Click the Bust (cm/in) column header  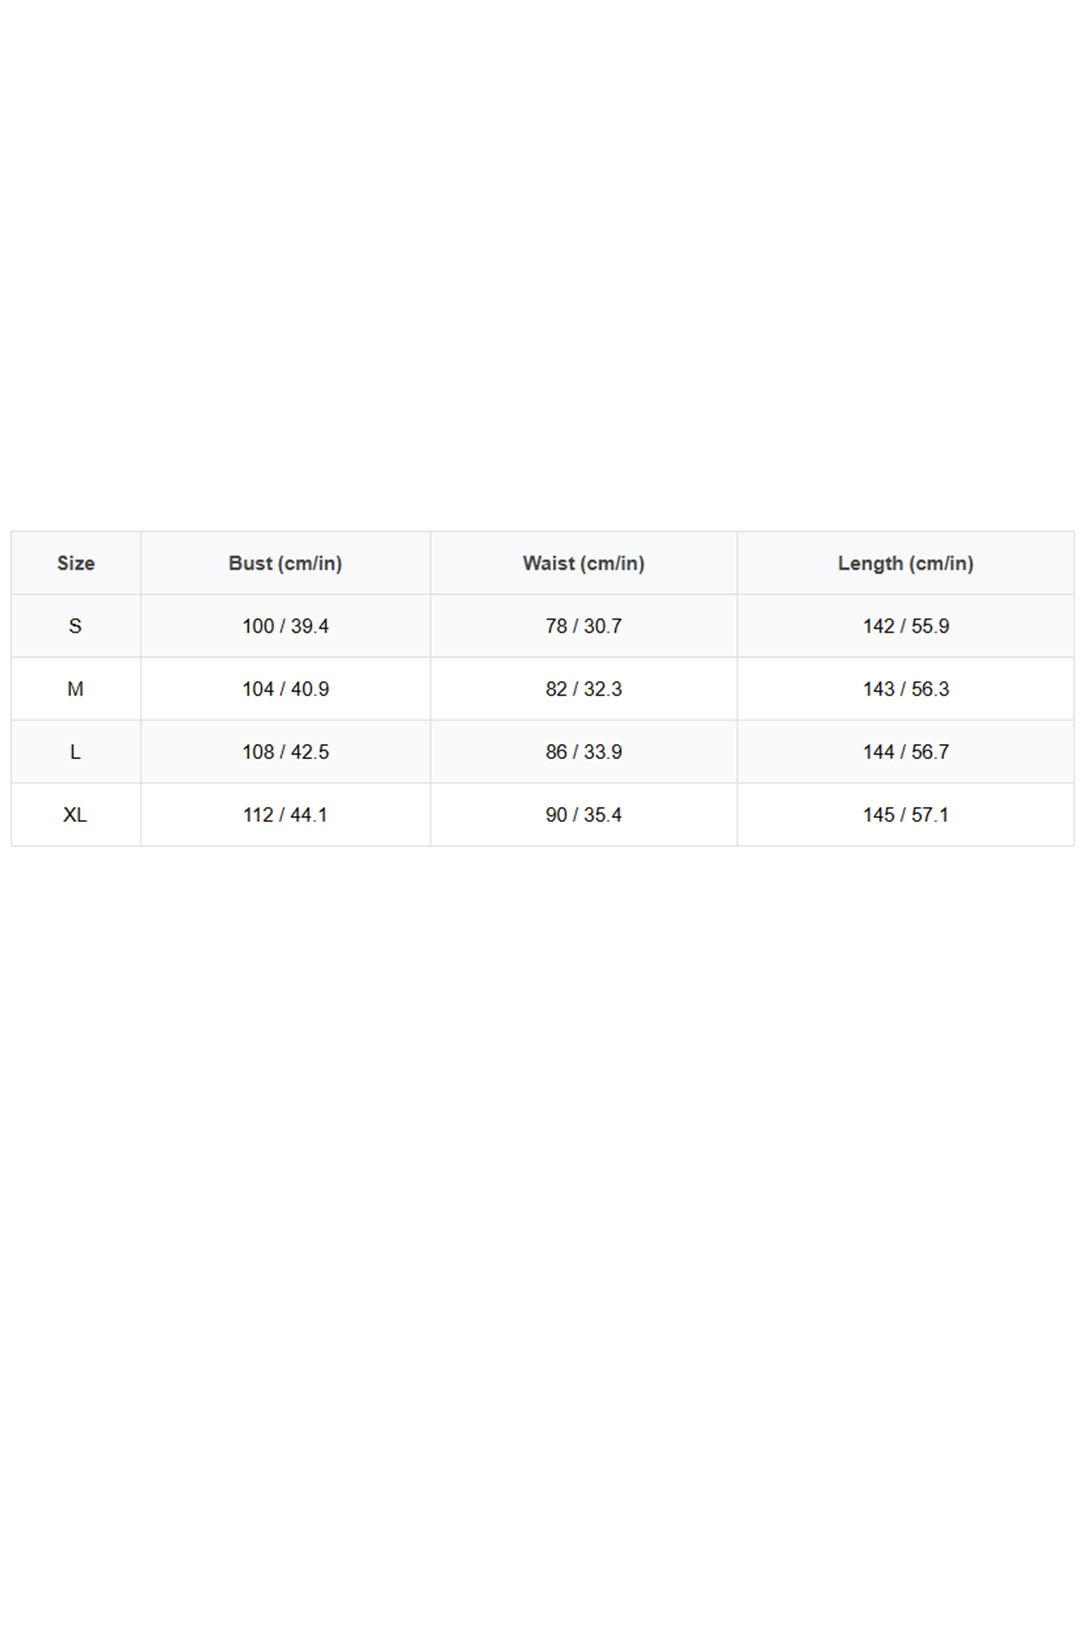[x=286, y=563]
